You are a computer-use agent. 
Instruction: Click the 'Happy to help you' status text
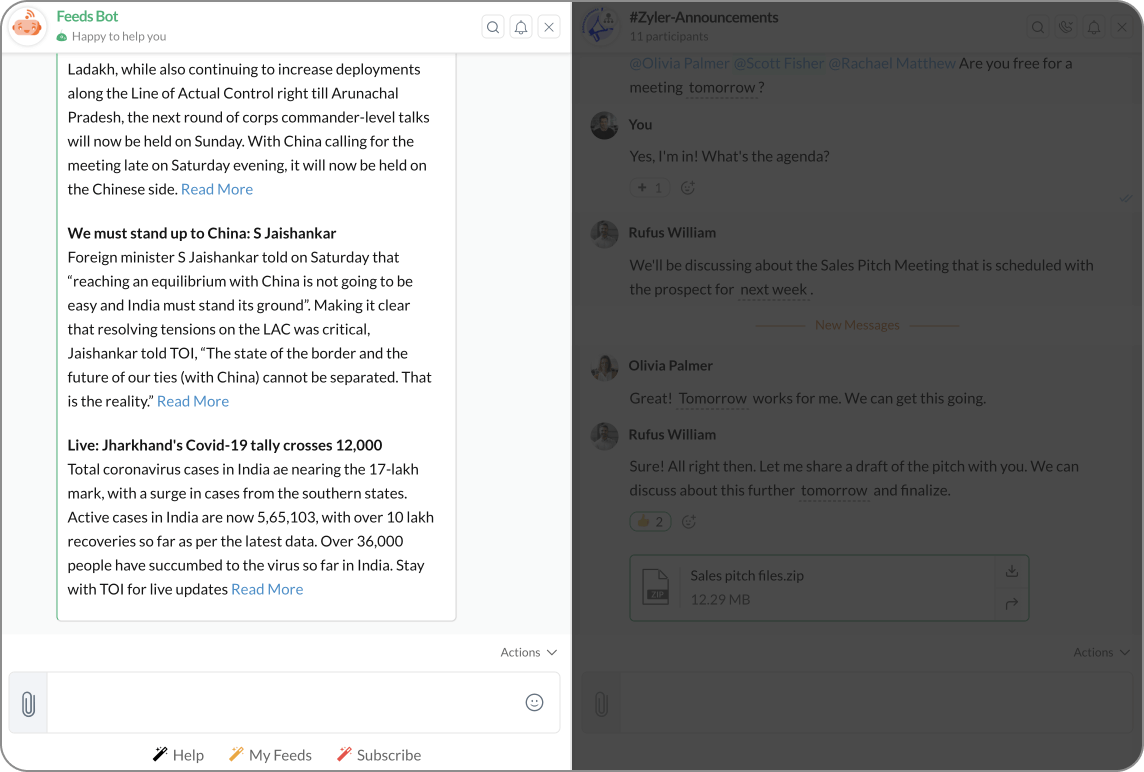(119, 36)
